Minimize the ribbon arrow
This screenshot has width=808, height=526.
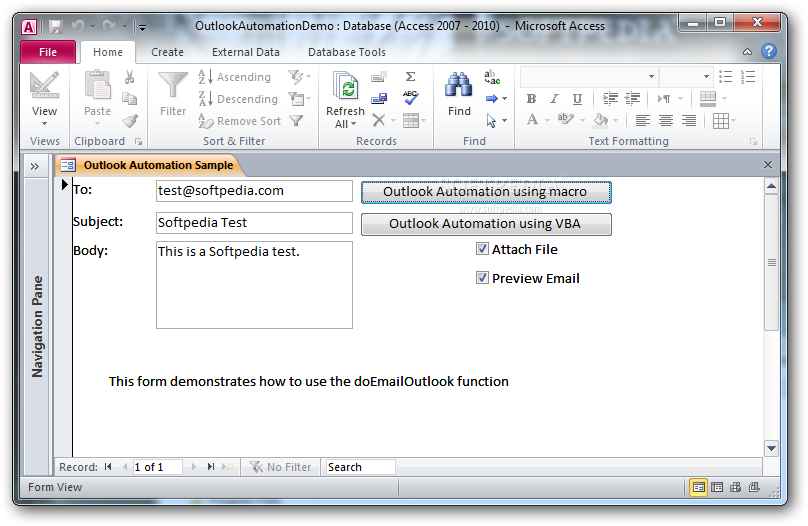[x=747, y=52]
